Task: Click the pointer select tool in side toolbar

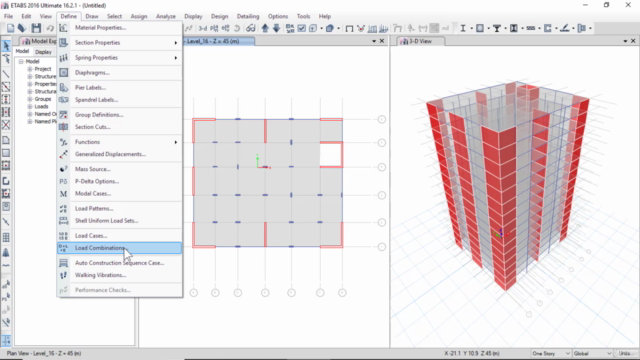Action: tap(6, 46)
